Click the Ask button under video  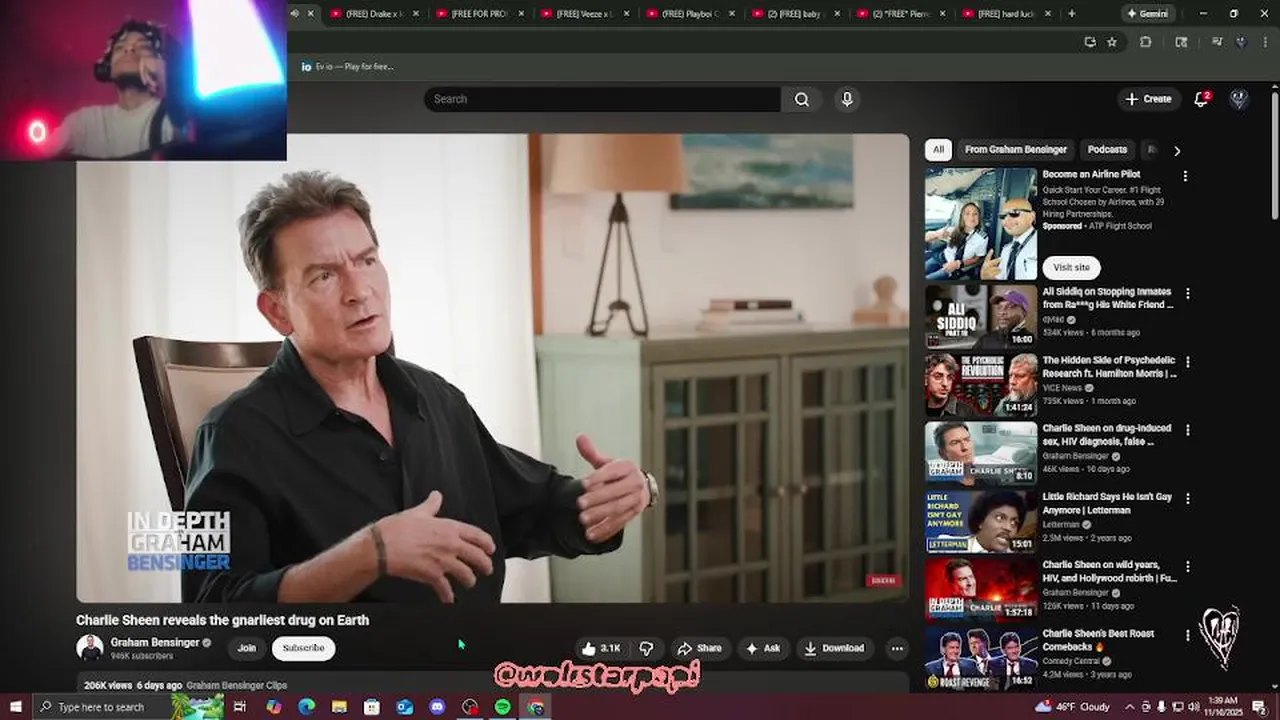coord(762,648)
